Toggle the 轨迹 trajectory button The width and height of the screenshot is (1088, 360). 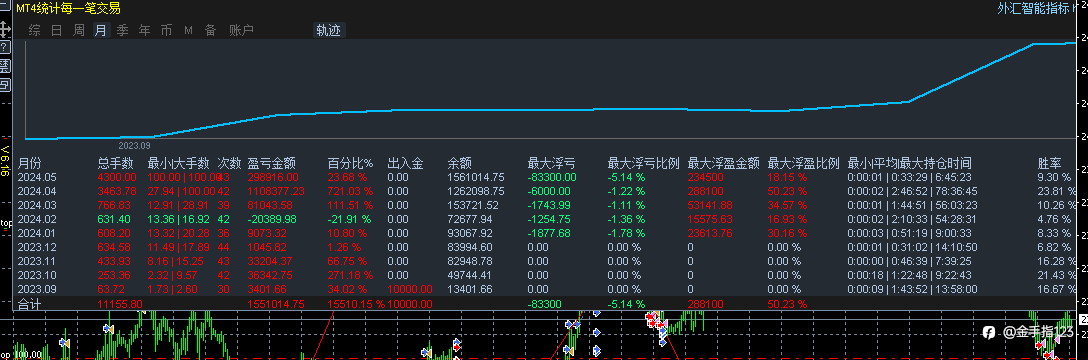point(329,31)
